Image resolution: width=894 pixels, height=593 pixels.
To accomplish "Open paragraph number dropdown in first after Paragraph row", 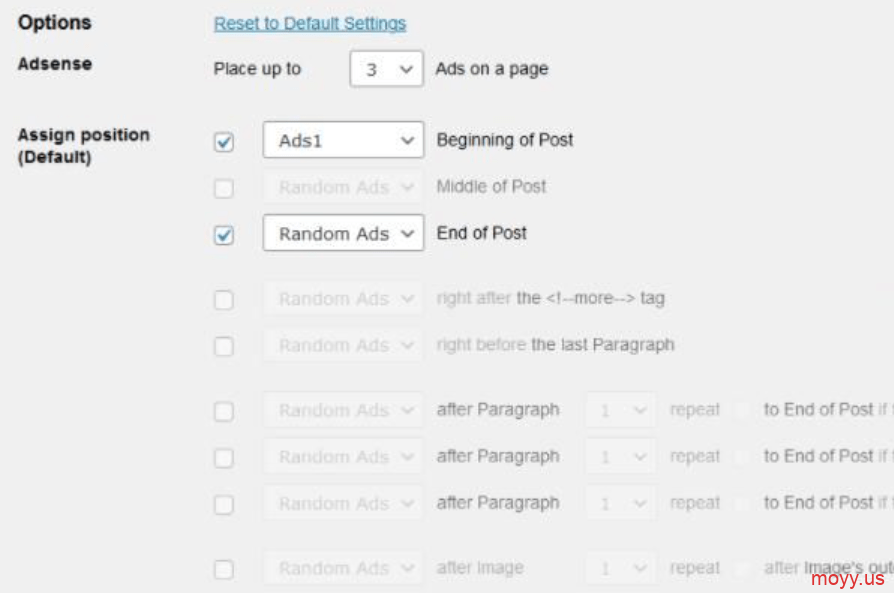I will 620,410.
